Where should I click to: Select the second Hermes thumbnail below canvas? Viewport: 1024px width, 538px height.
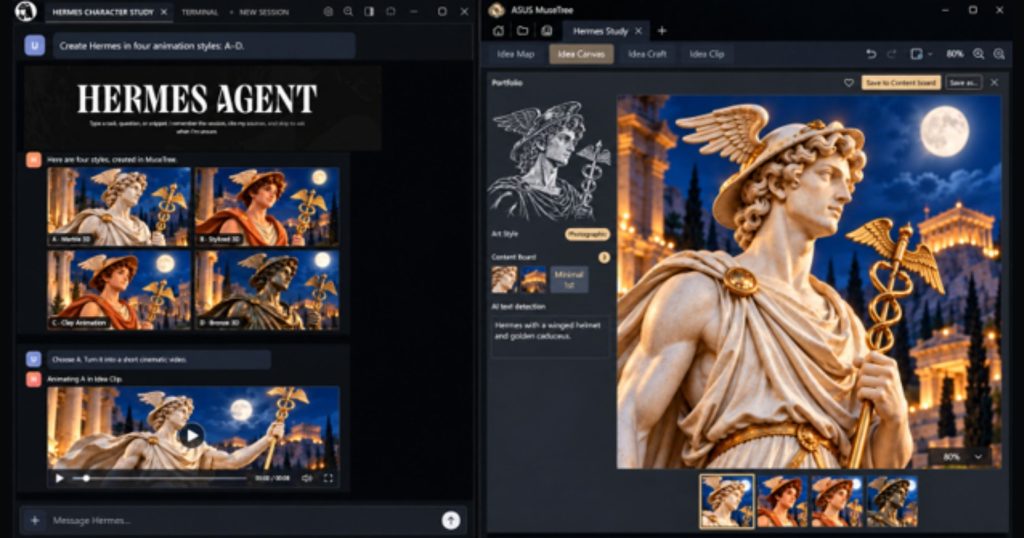[782, 501]
